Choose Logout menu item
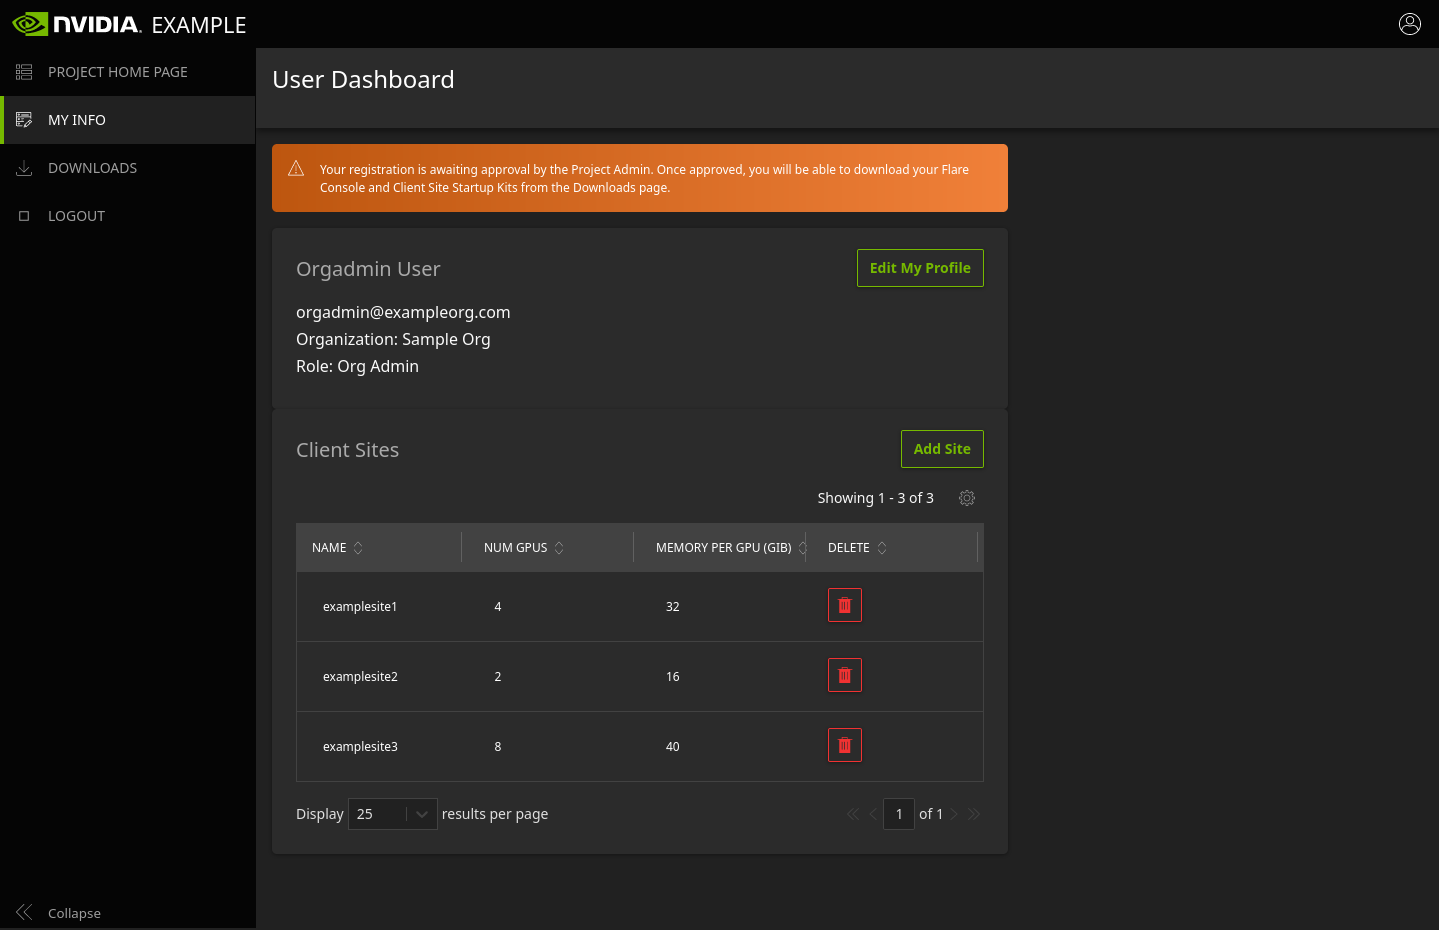This screenshot has height=930, width=1439. coord(128,216)
